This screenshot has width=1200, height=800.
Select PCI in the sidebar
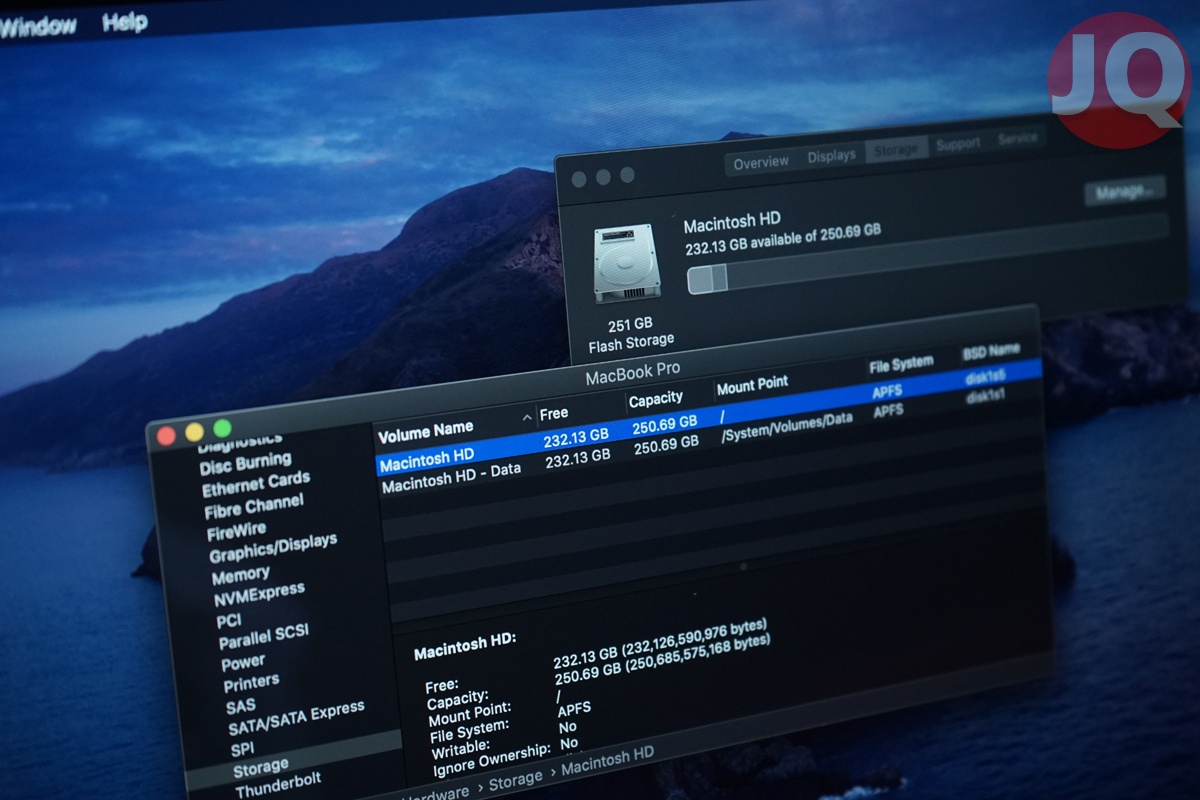point(229,620)
